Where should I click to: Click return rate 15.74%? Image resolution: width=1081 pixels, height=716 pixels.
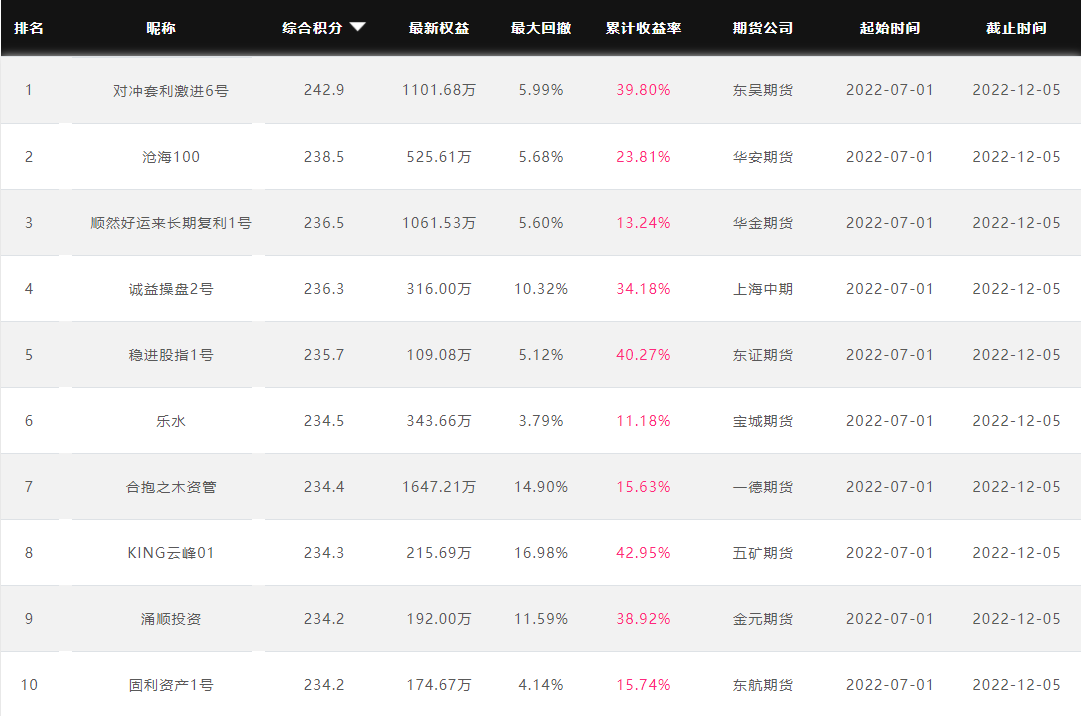coord(643,685)
